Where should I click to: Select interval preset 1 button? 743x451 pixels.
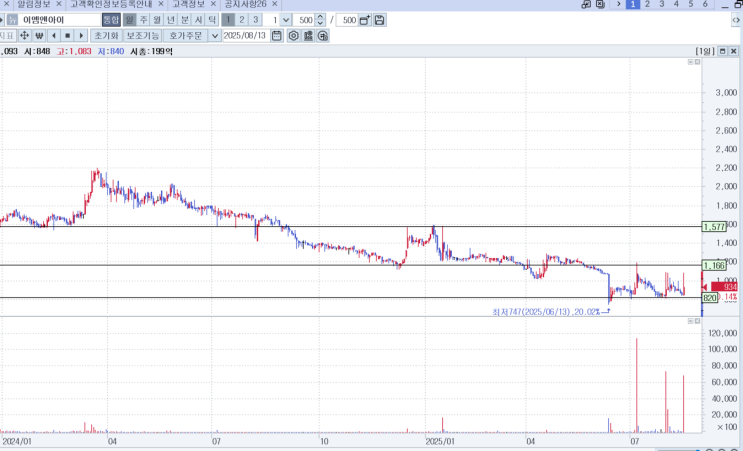228,20
